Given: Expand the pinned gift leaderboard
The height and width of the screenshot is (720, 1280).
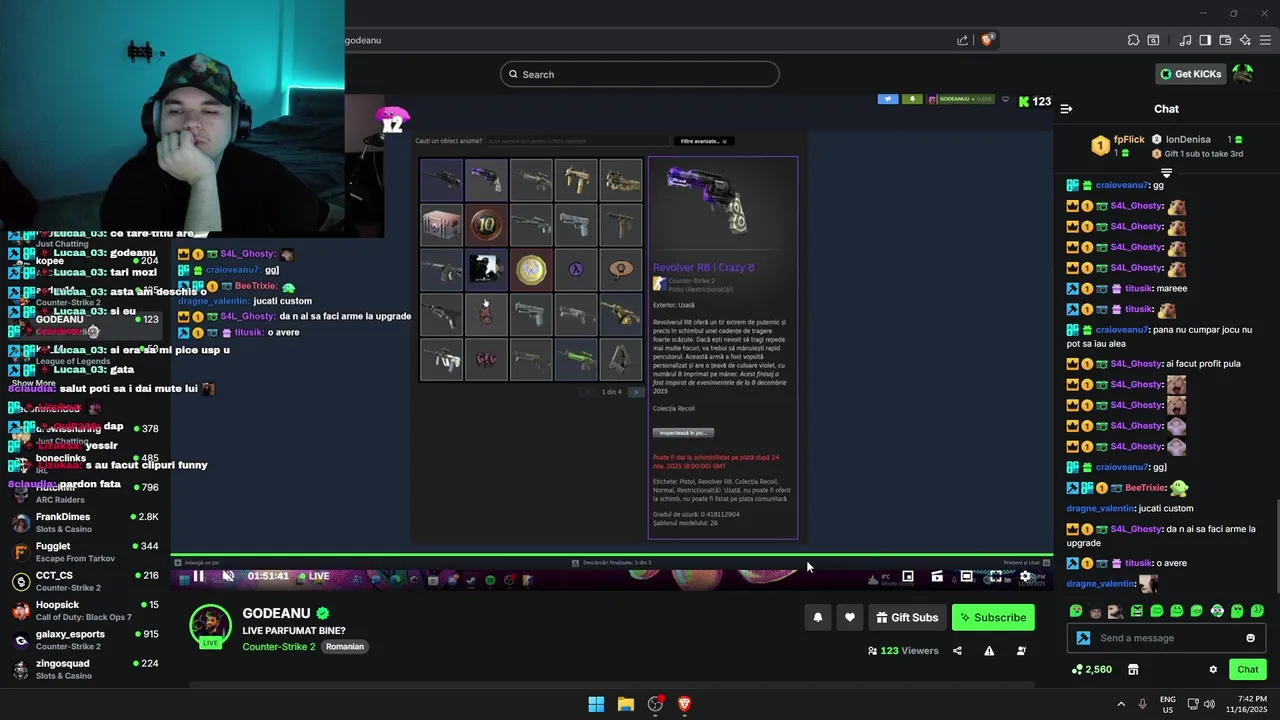Looking at the screenshot, I should [1166, 173].
